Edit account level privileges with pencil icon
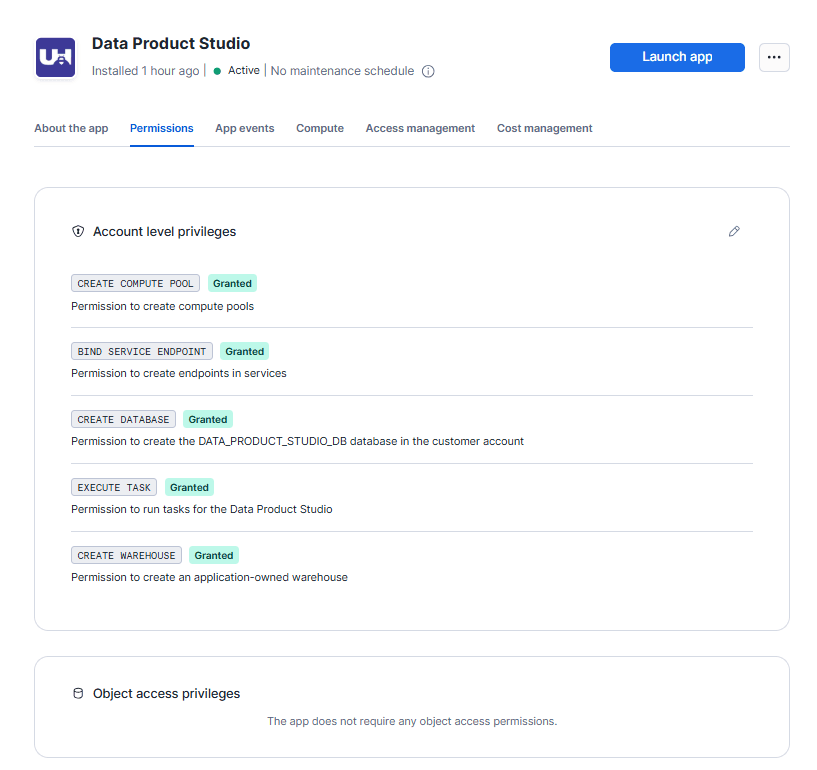 [734, 231]
